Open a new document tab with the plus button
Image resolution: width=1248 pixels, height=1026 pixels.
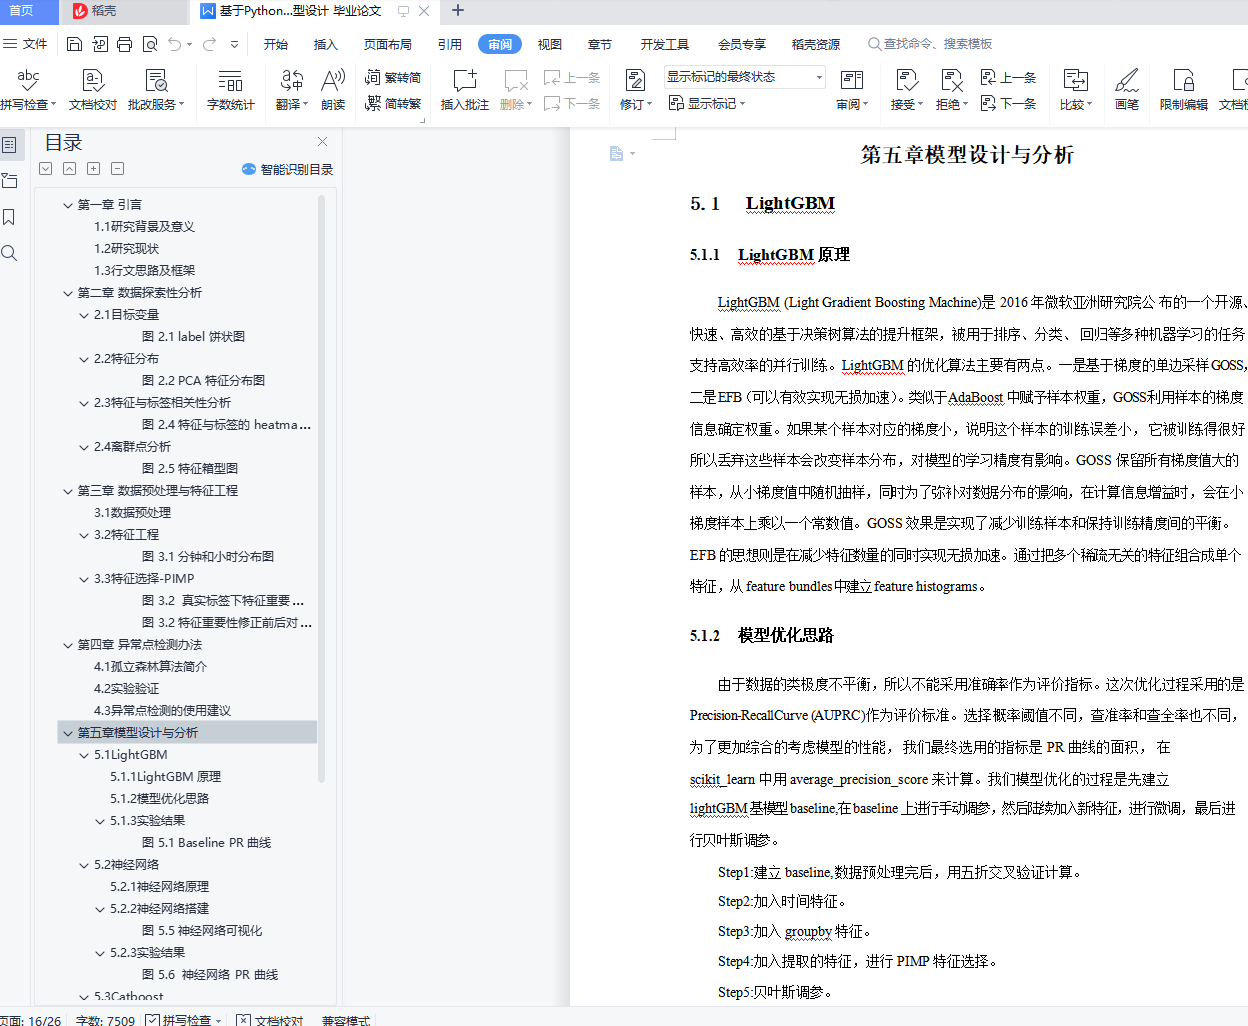458,11
